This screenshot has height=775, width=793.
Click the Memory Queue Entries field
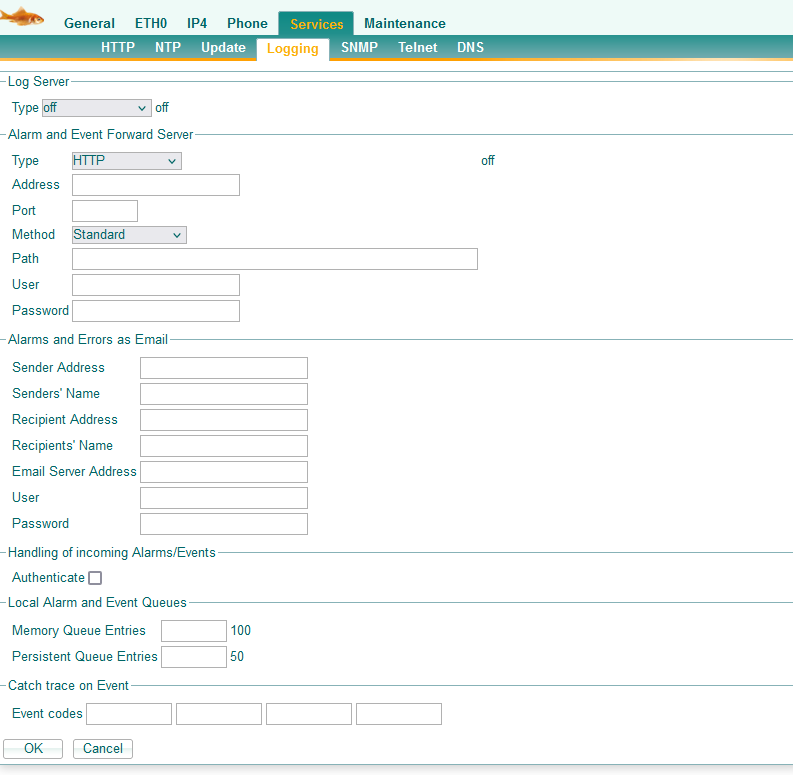(x=194, y=631)
